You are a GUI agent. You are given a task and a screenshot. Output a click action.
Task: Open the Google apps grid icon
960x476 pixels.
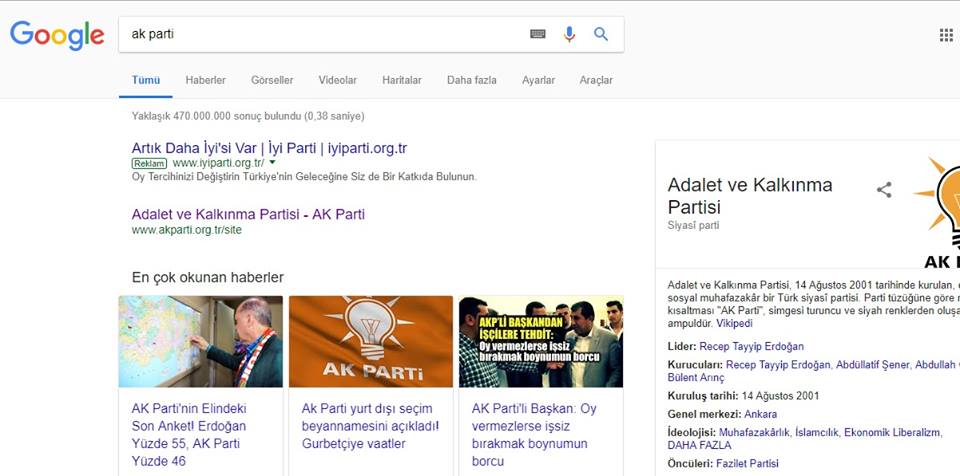pos(946,35)
